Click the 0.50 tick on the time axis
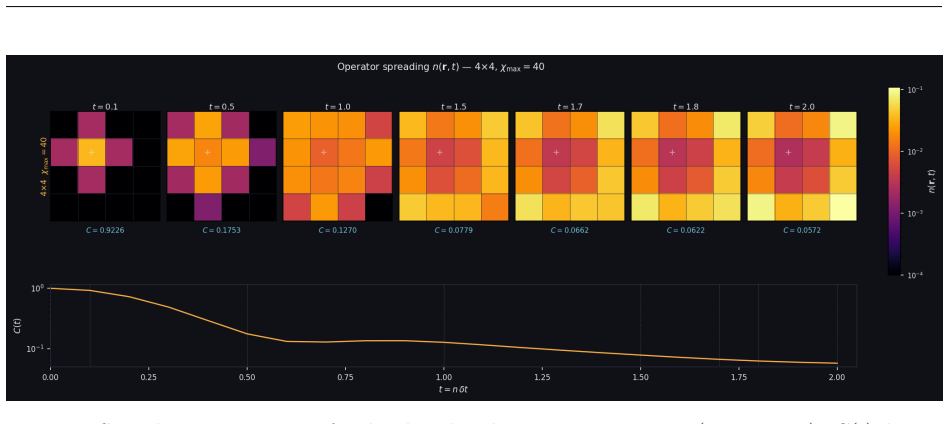This screenshot has height=424, width=949. (x=247, y=376)
